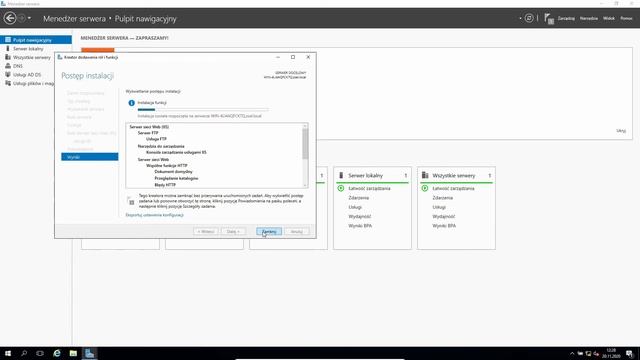Select Dokument domyślny in the list
640x360 pixels.
tap(173, 172)
